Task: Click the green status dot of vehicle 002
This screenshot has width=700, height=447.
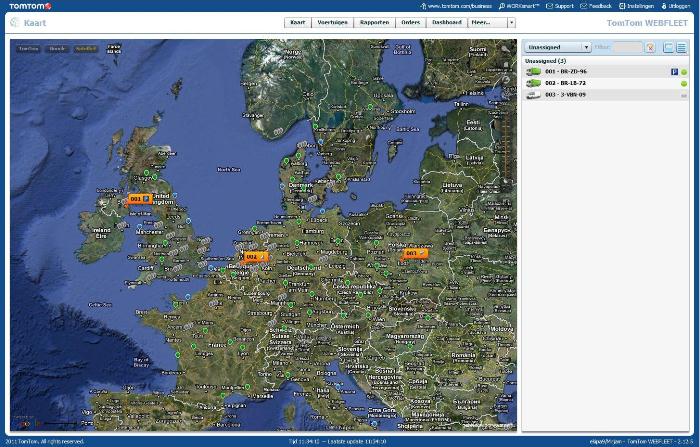Action: [684, 84]
